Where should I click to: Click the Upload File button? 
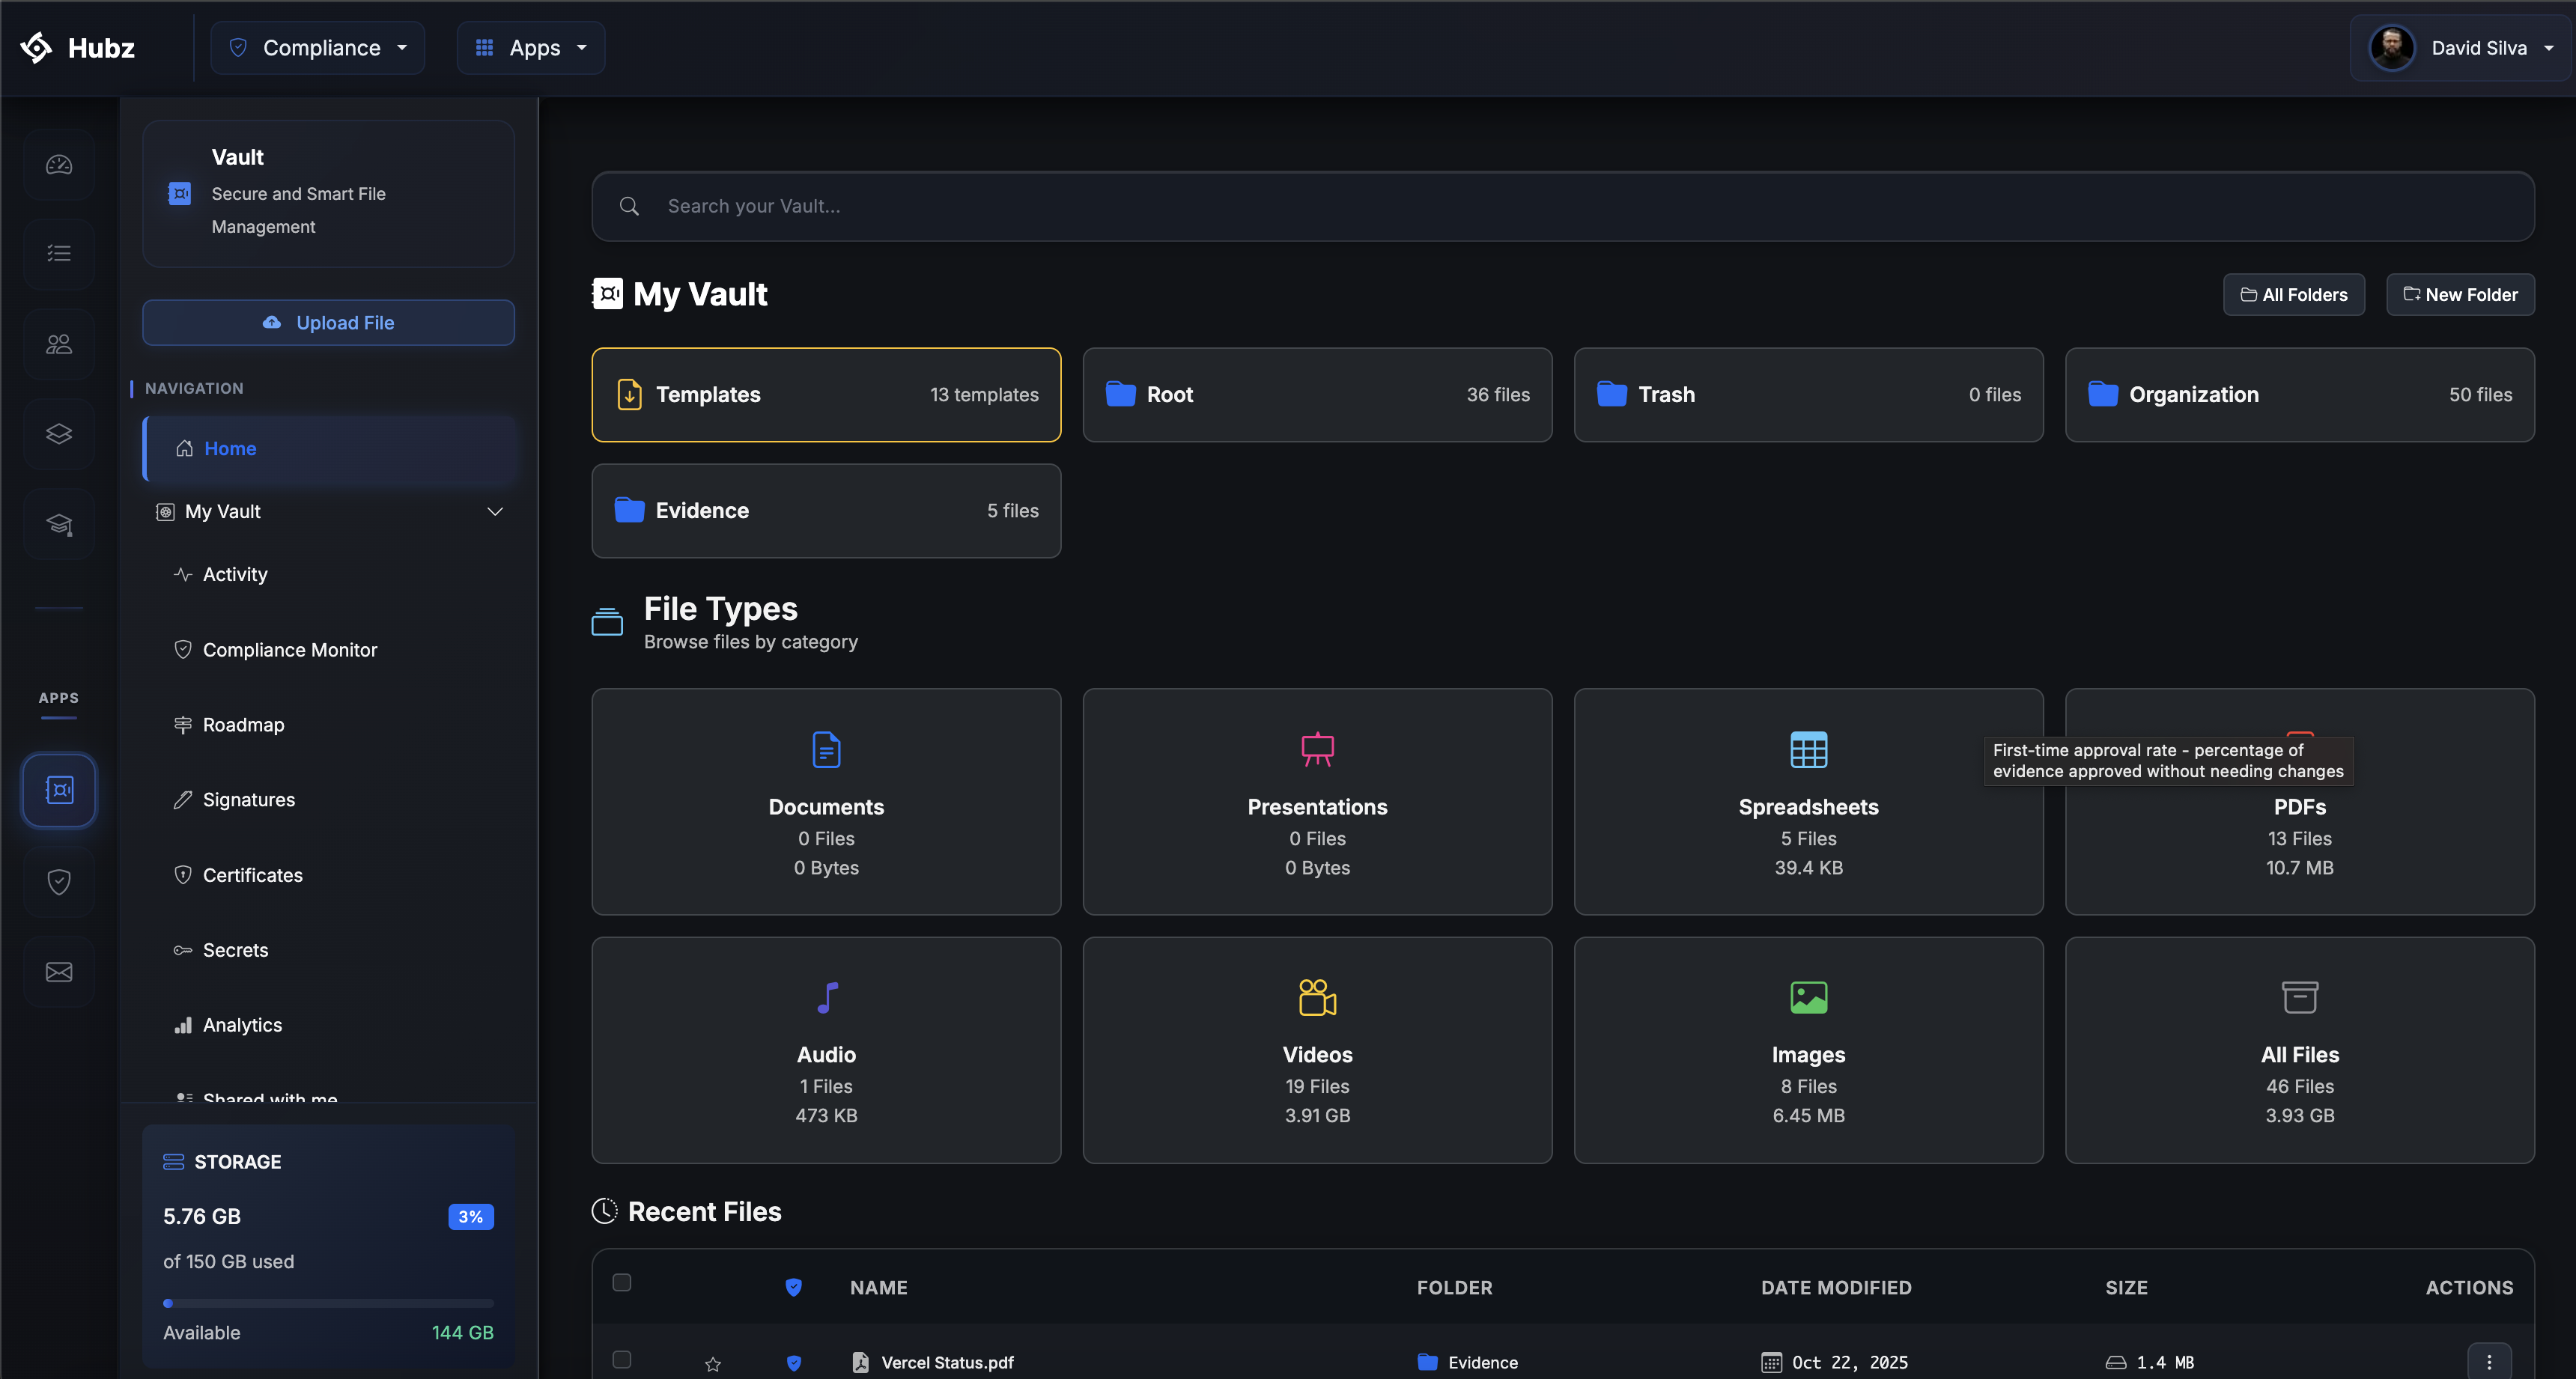pos(328,323)
